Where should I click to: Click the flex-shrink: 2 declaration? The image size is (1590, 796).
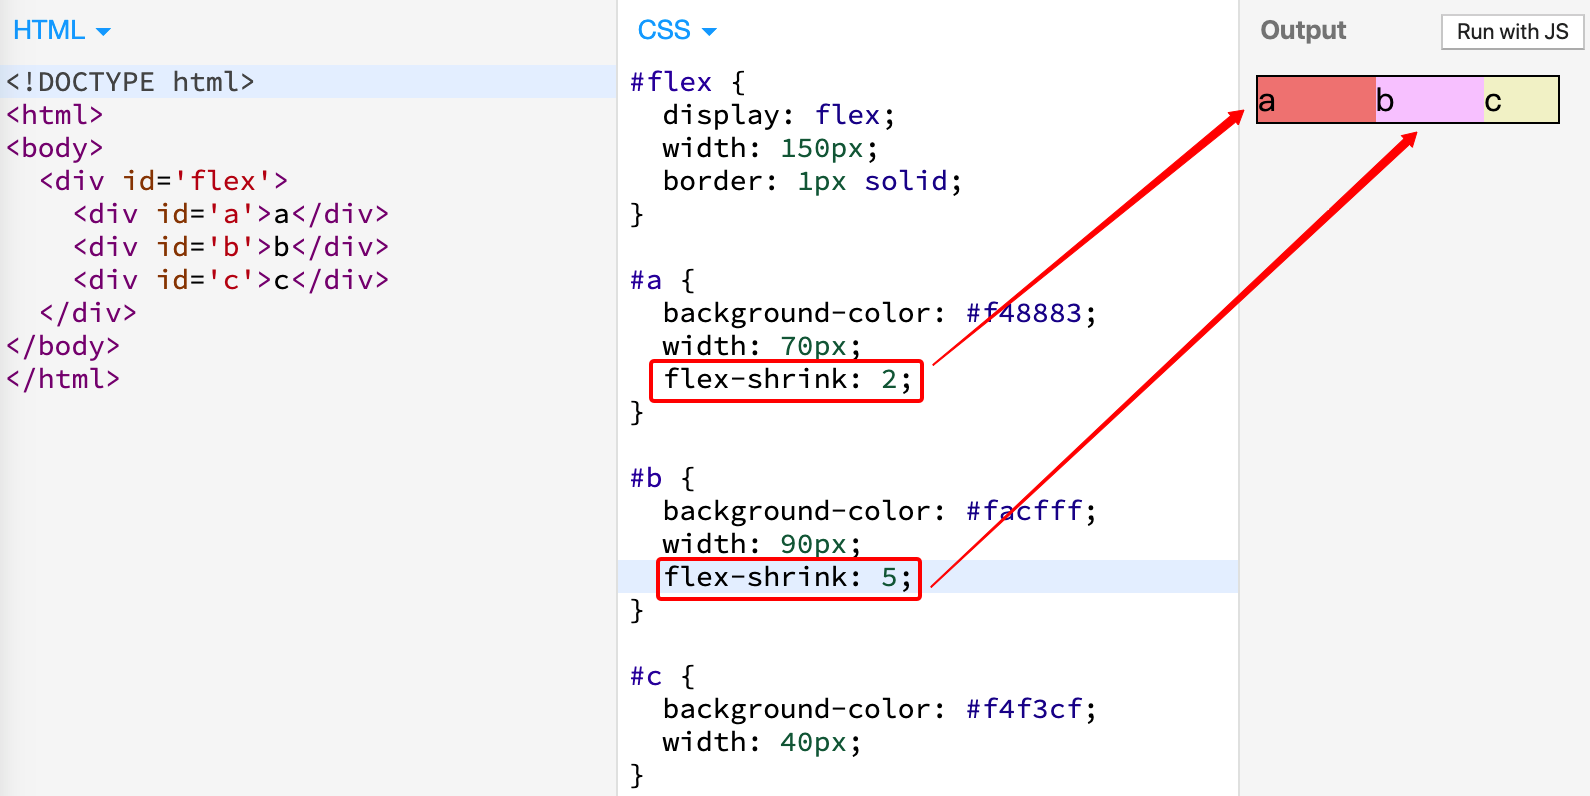click(x=787, y=379)
